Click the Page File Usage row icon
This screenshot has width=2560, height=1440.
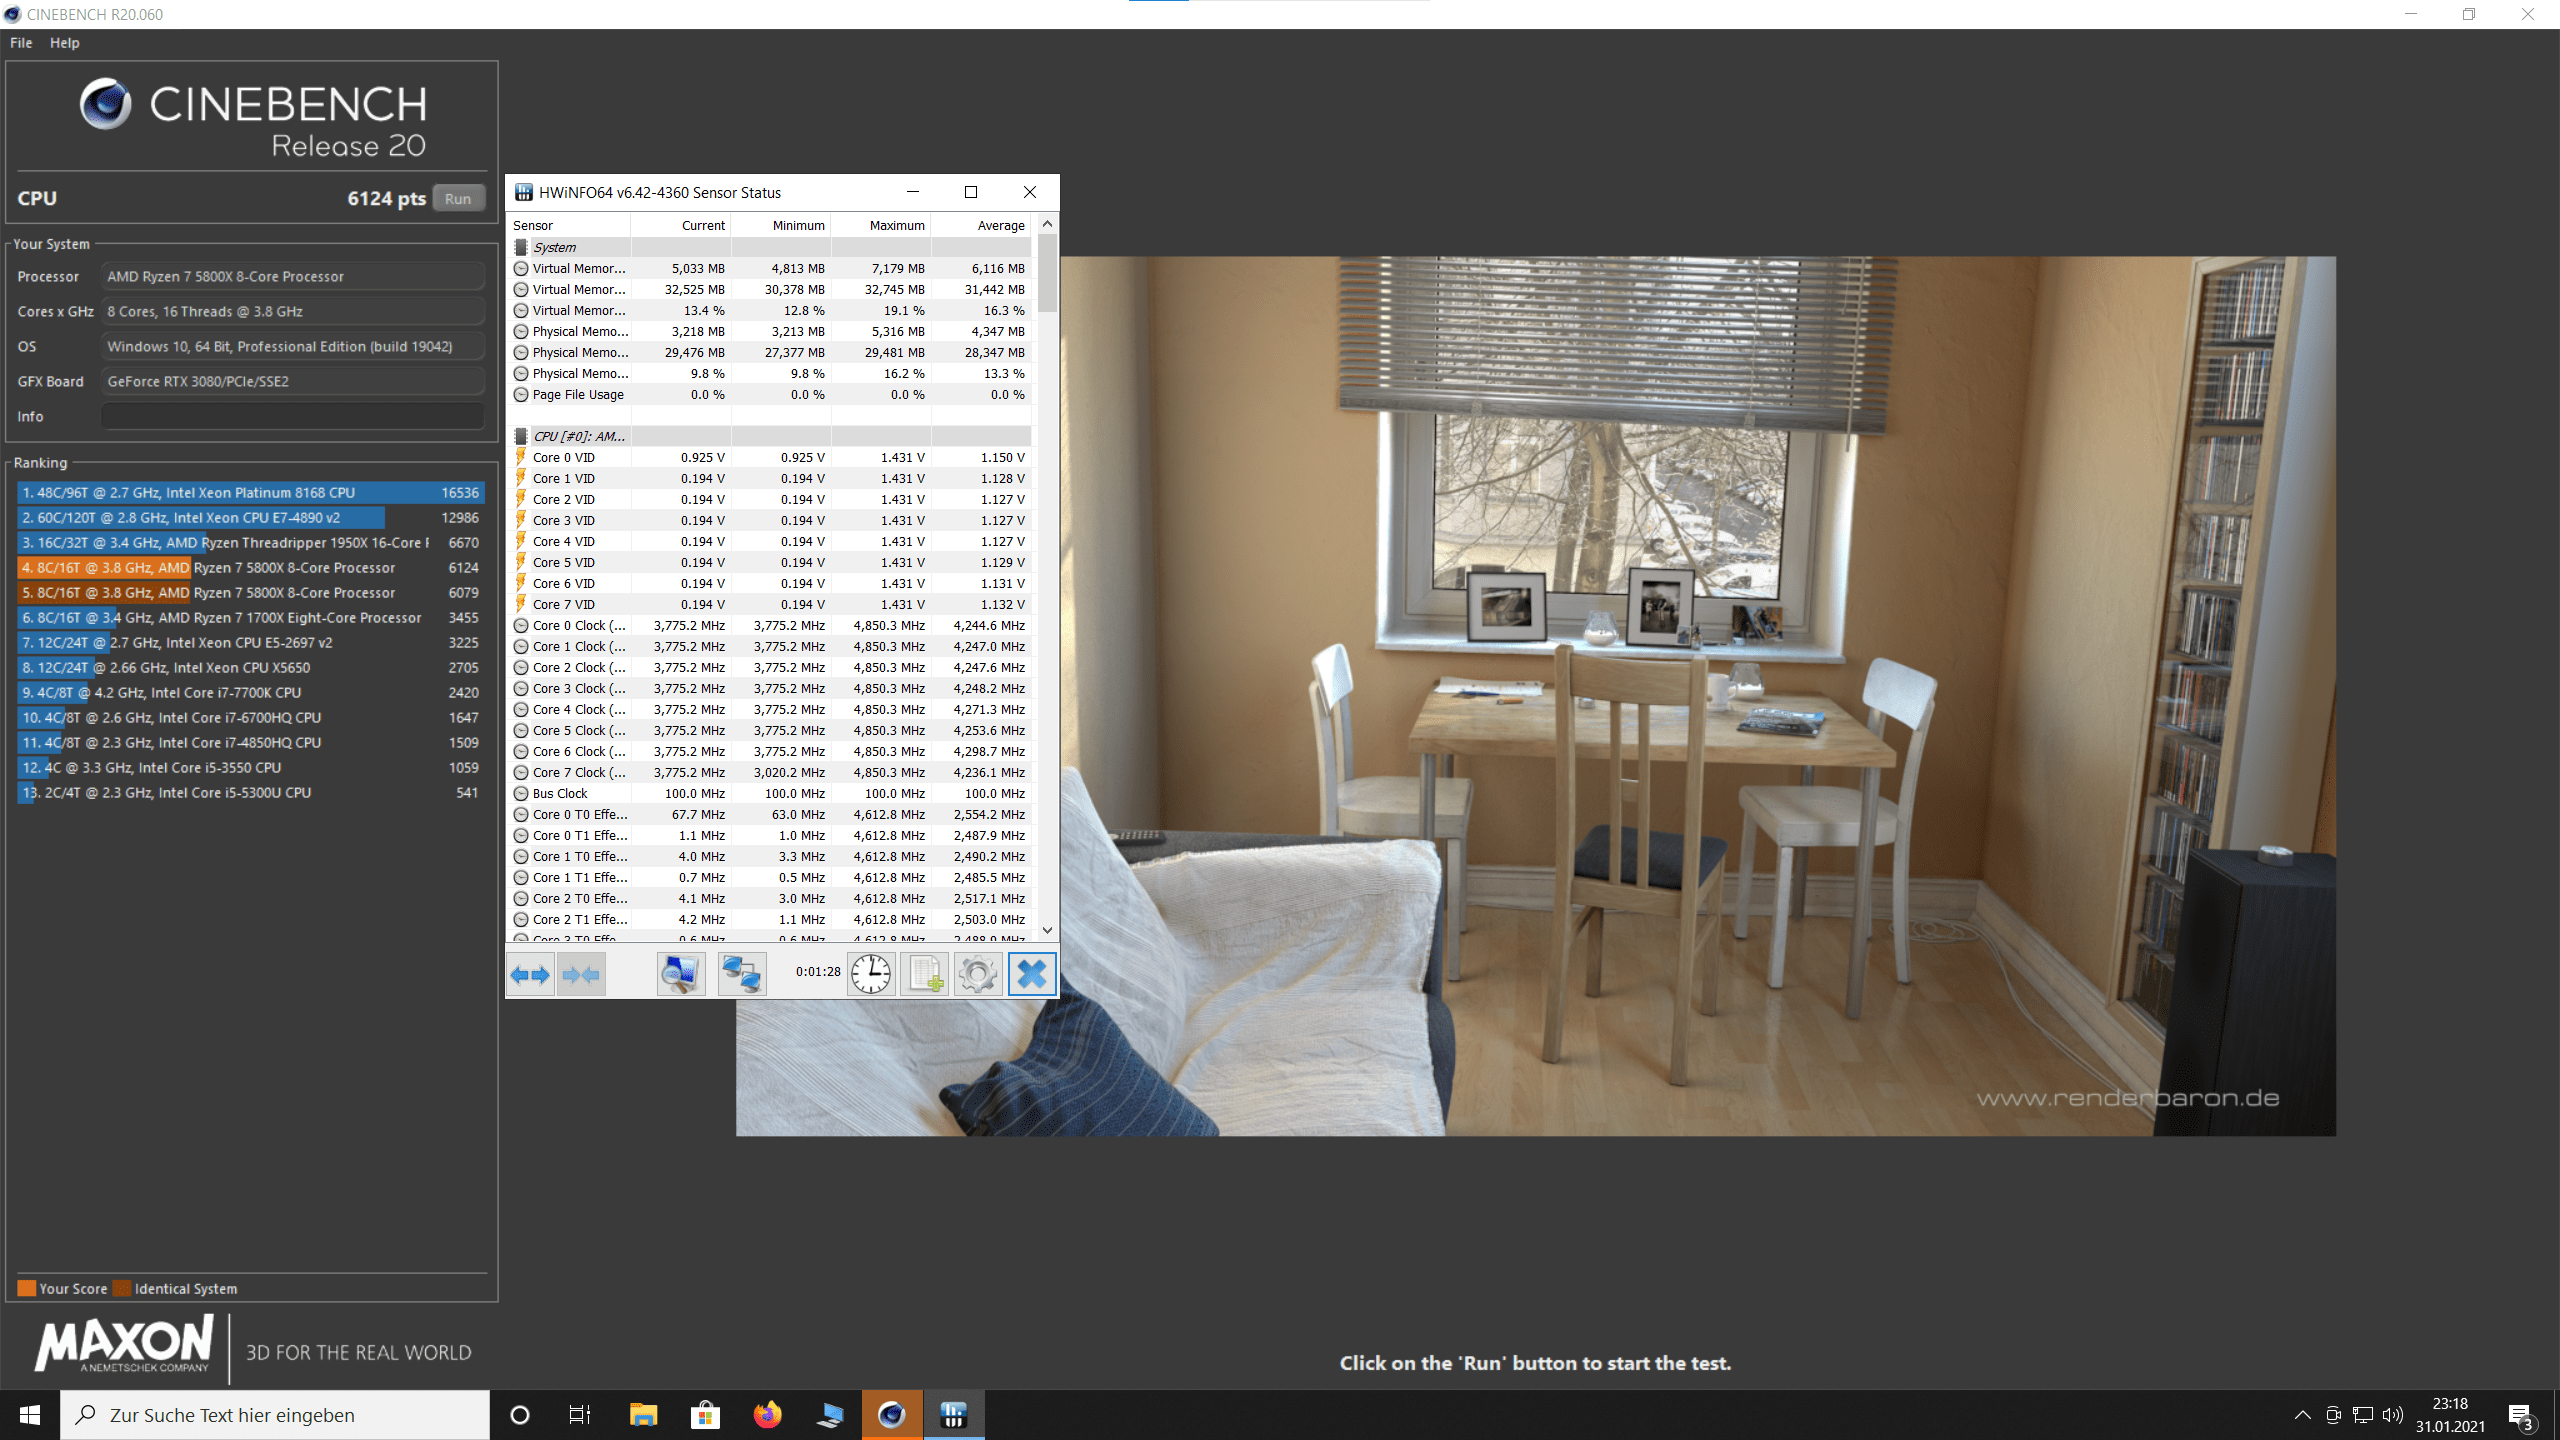[521, 395]
